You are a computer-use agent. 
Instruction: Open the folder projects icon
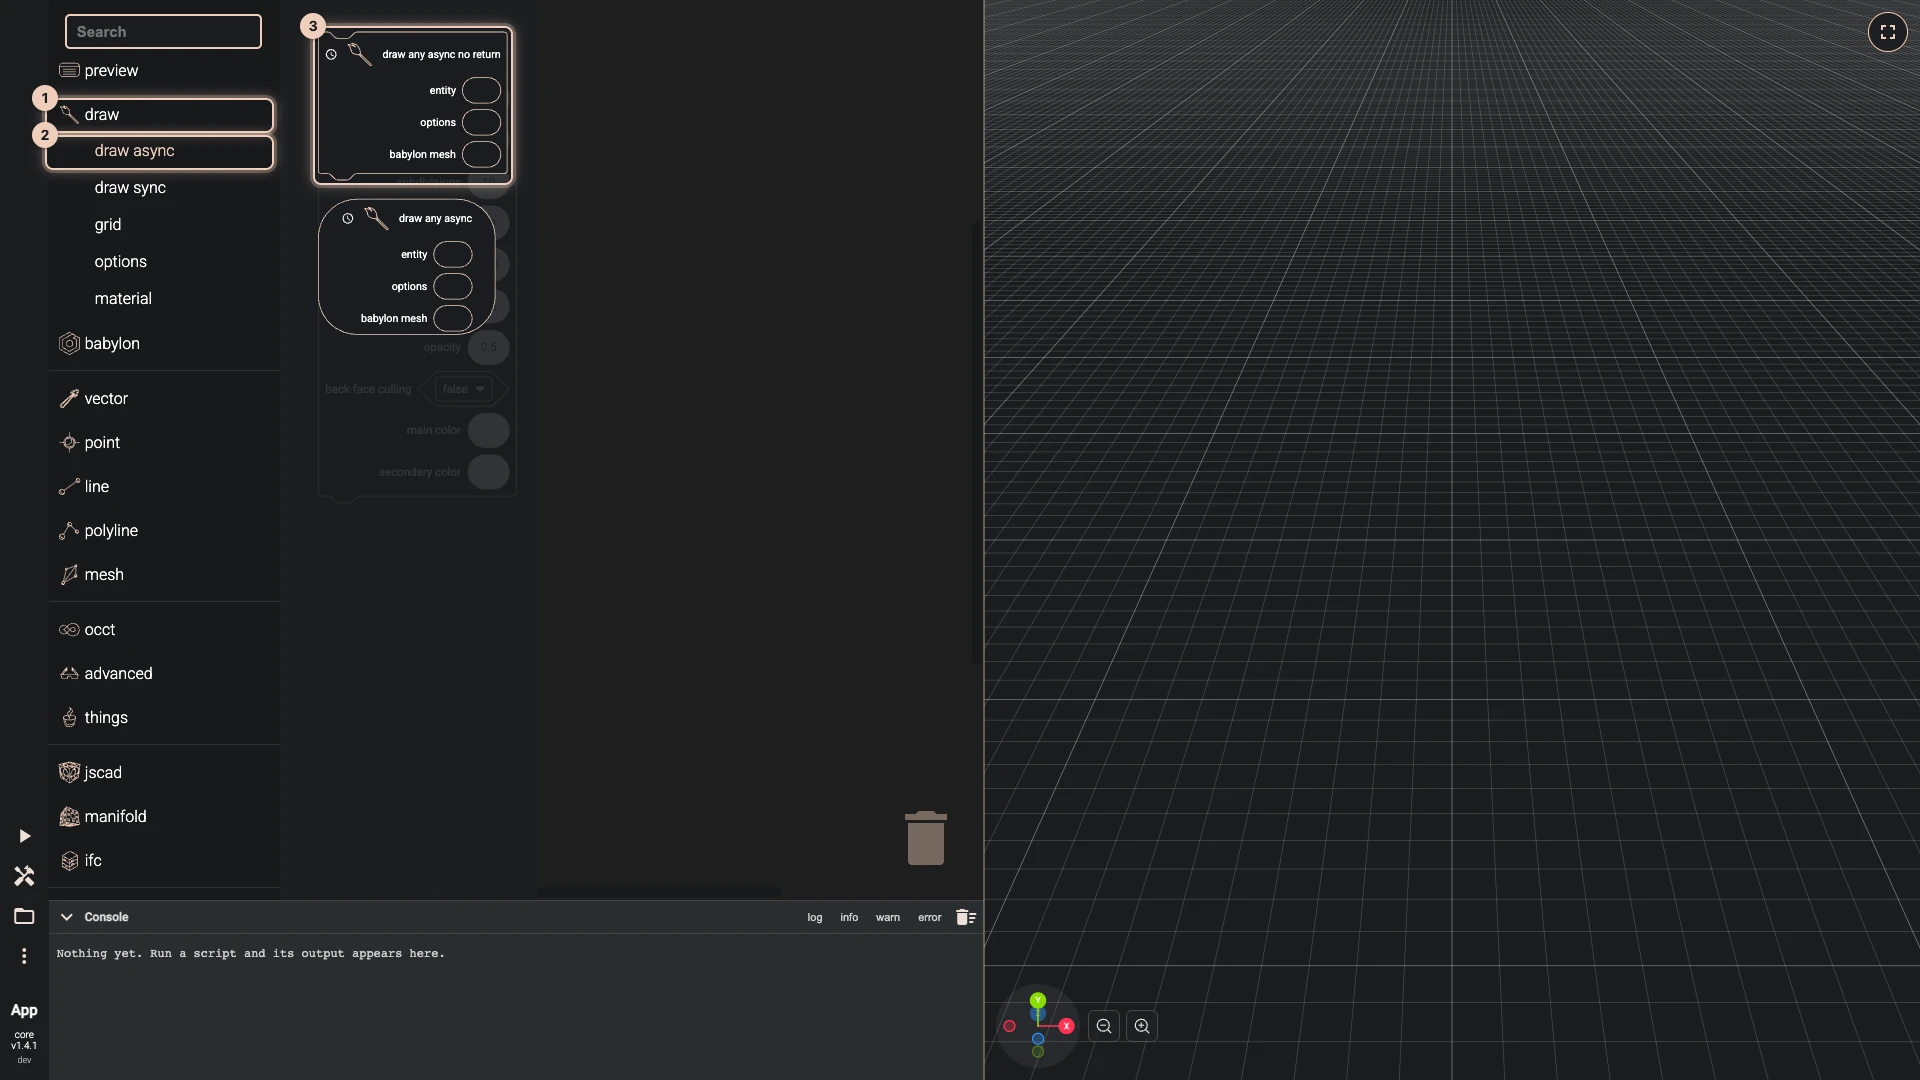(24, 916)
